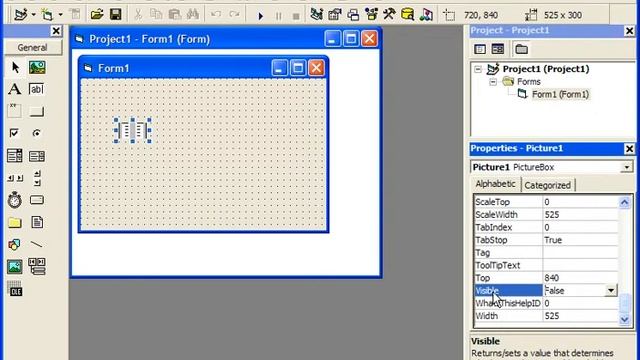640x360 pixels.
Task: Select the HScrollBar tool in the toolbox
Action: point(15,178)
